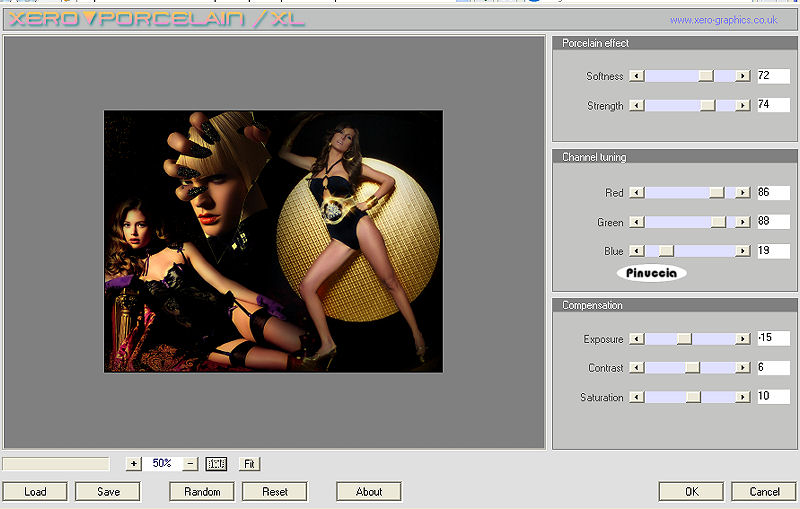Click the preview image thumbnail

[273, 241]
